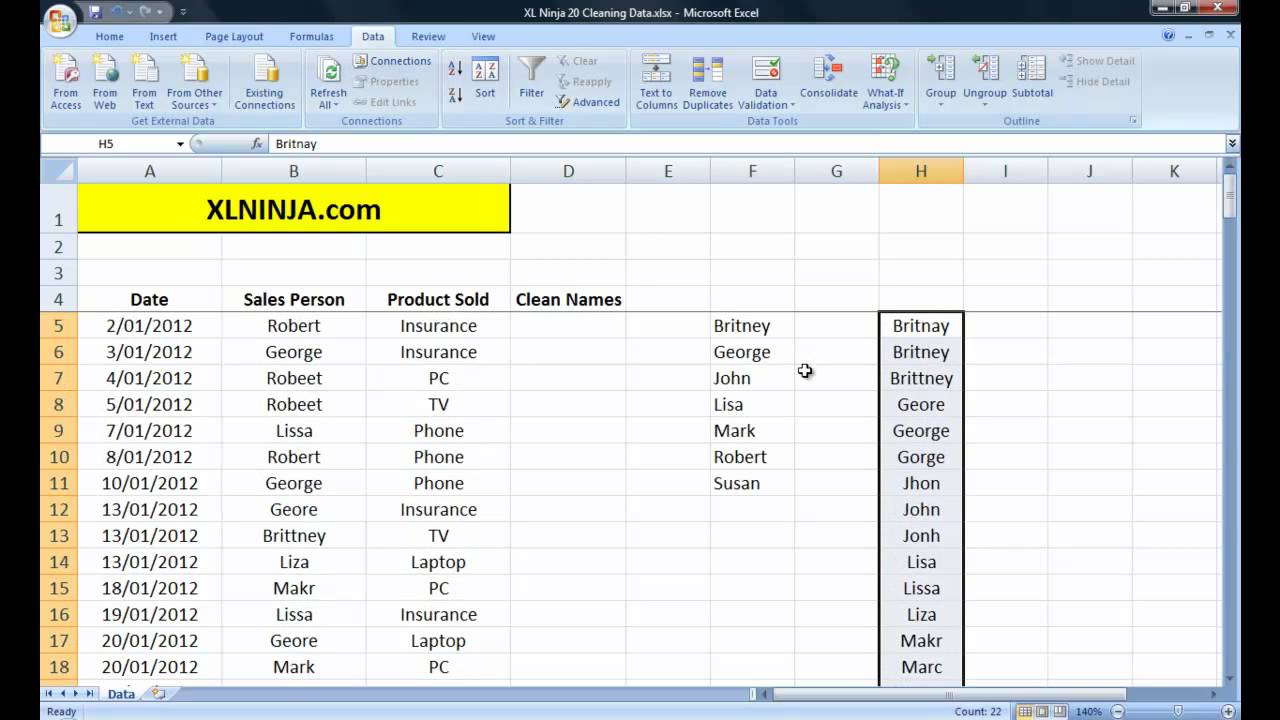Click the Connections button
This screenshot has width=1280, height=720.
click(x=392, y=61)
